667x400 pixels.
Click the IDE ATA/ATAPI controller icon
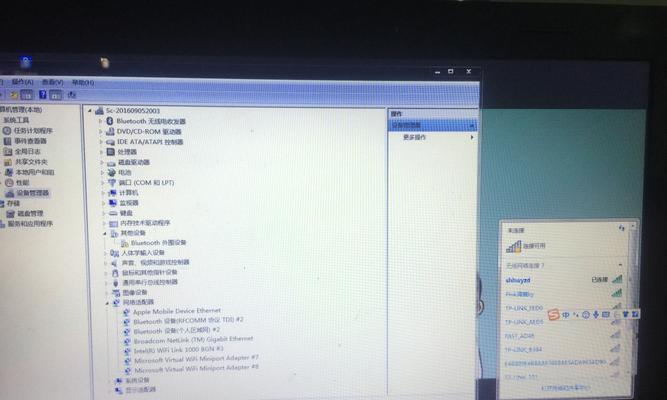[x=111, y=142]
